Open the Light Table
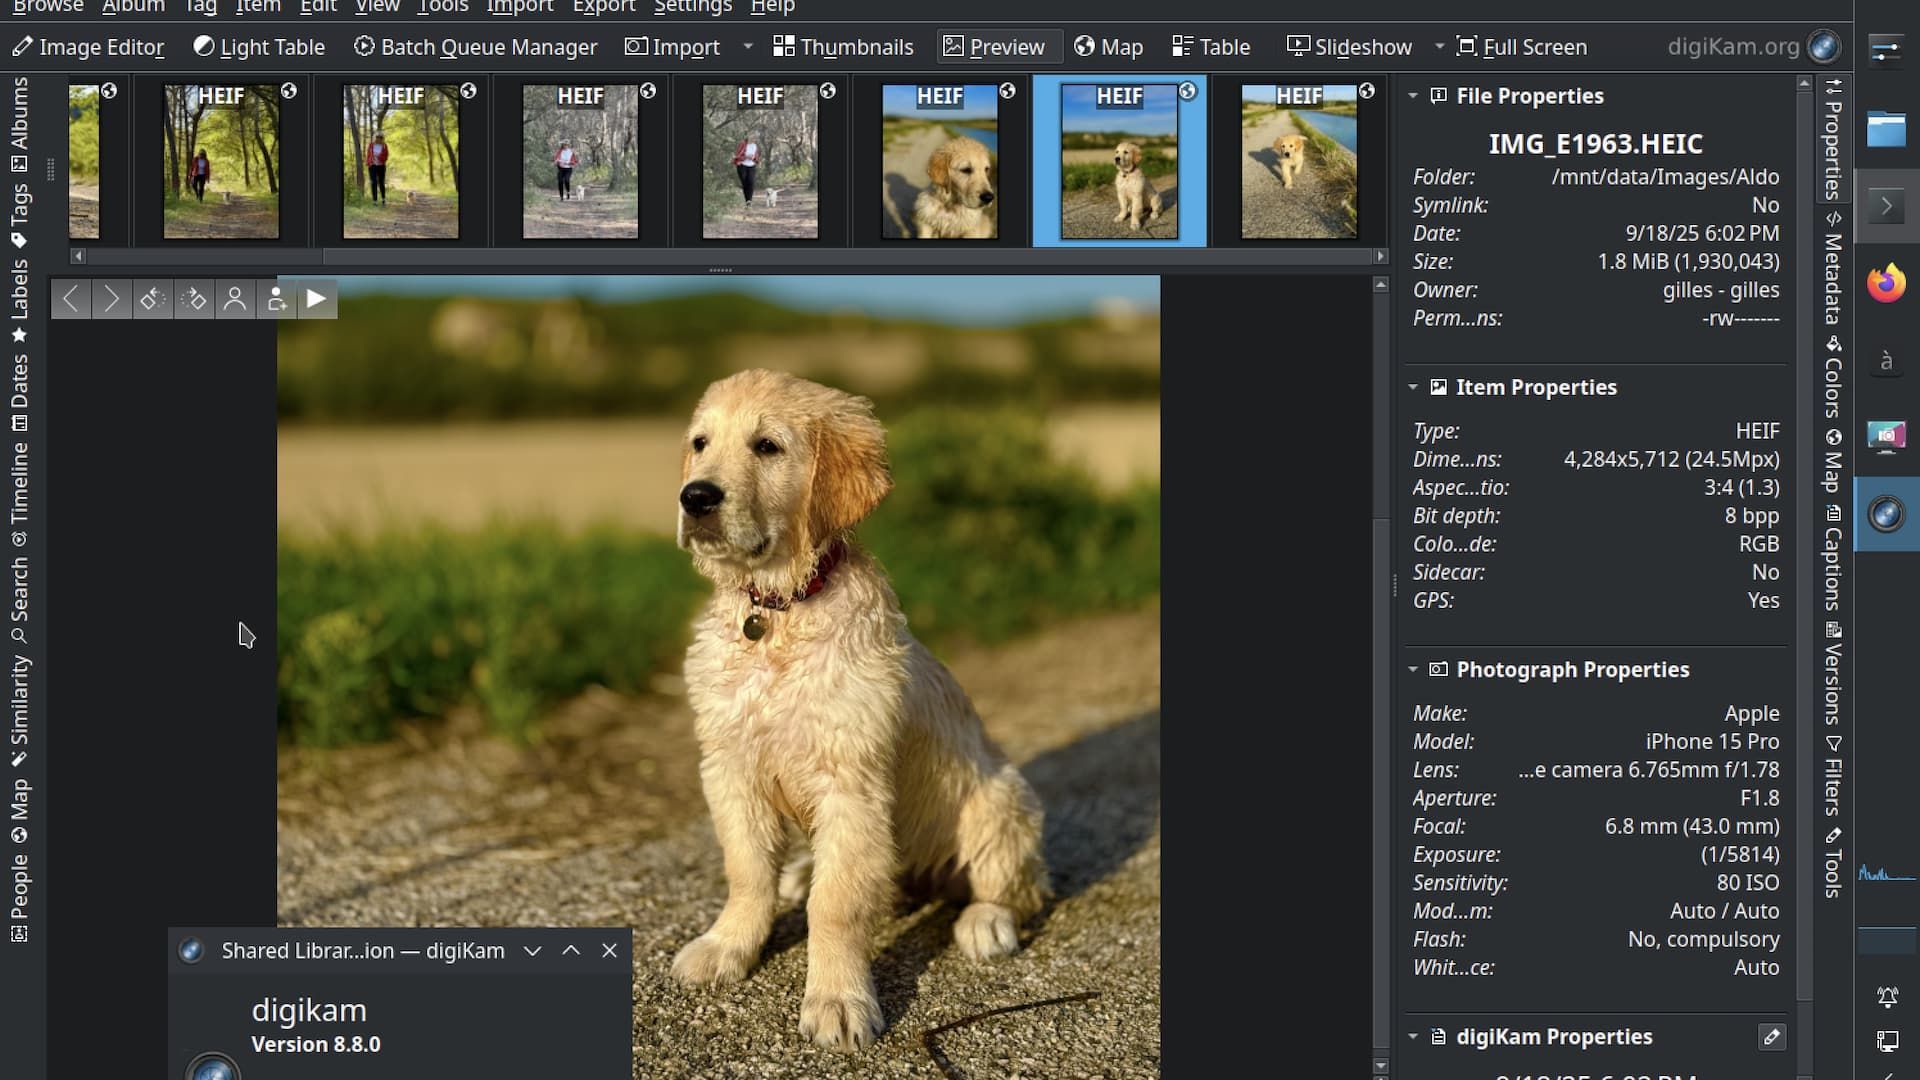 (x=258, y=46)
